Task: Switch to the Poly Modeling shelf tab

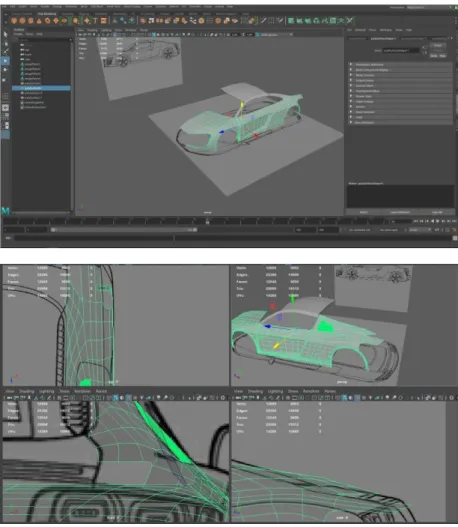Action: pos(47,14)
